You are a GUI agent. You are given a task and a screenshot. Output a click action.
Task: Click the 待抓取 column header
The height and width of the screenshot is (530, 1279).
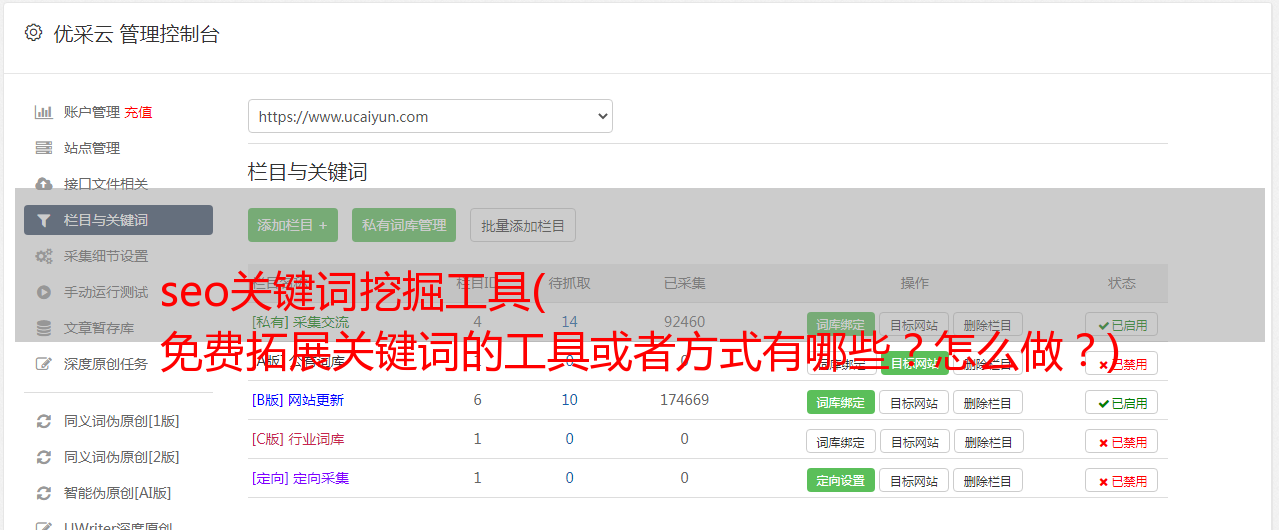click(570, 283)
